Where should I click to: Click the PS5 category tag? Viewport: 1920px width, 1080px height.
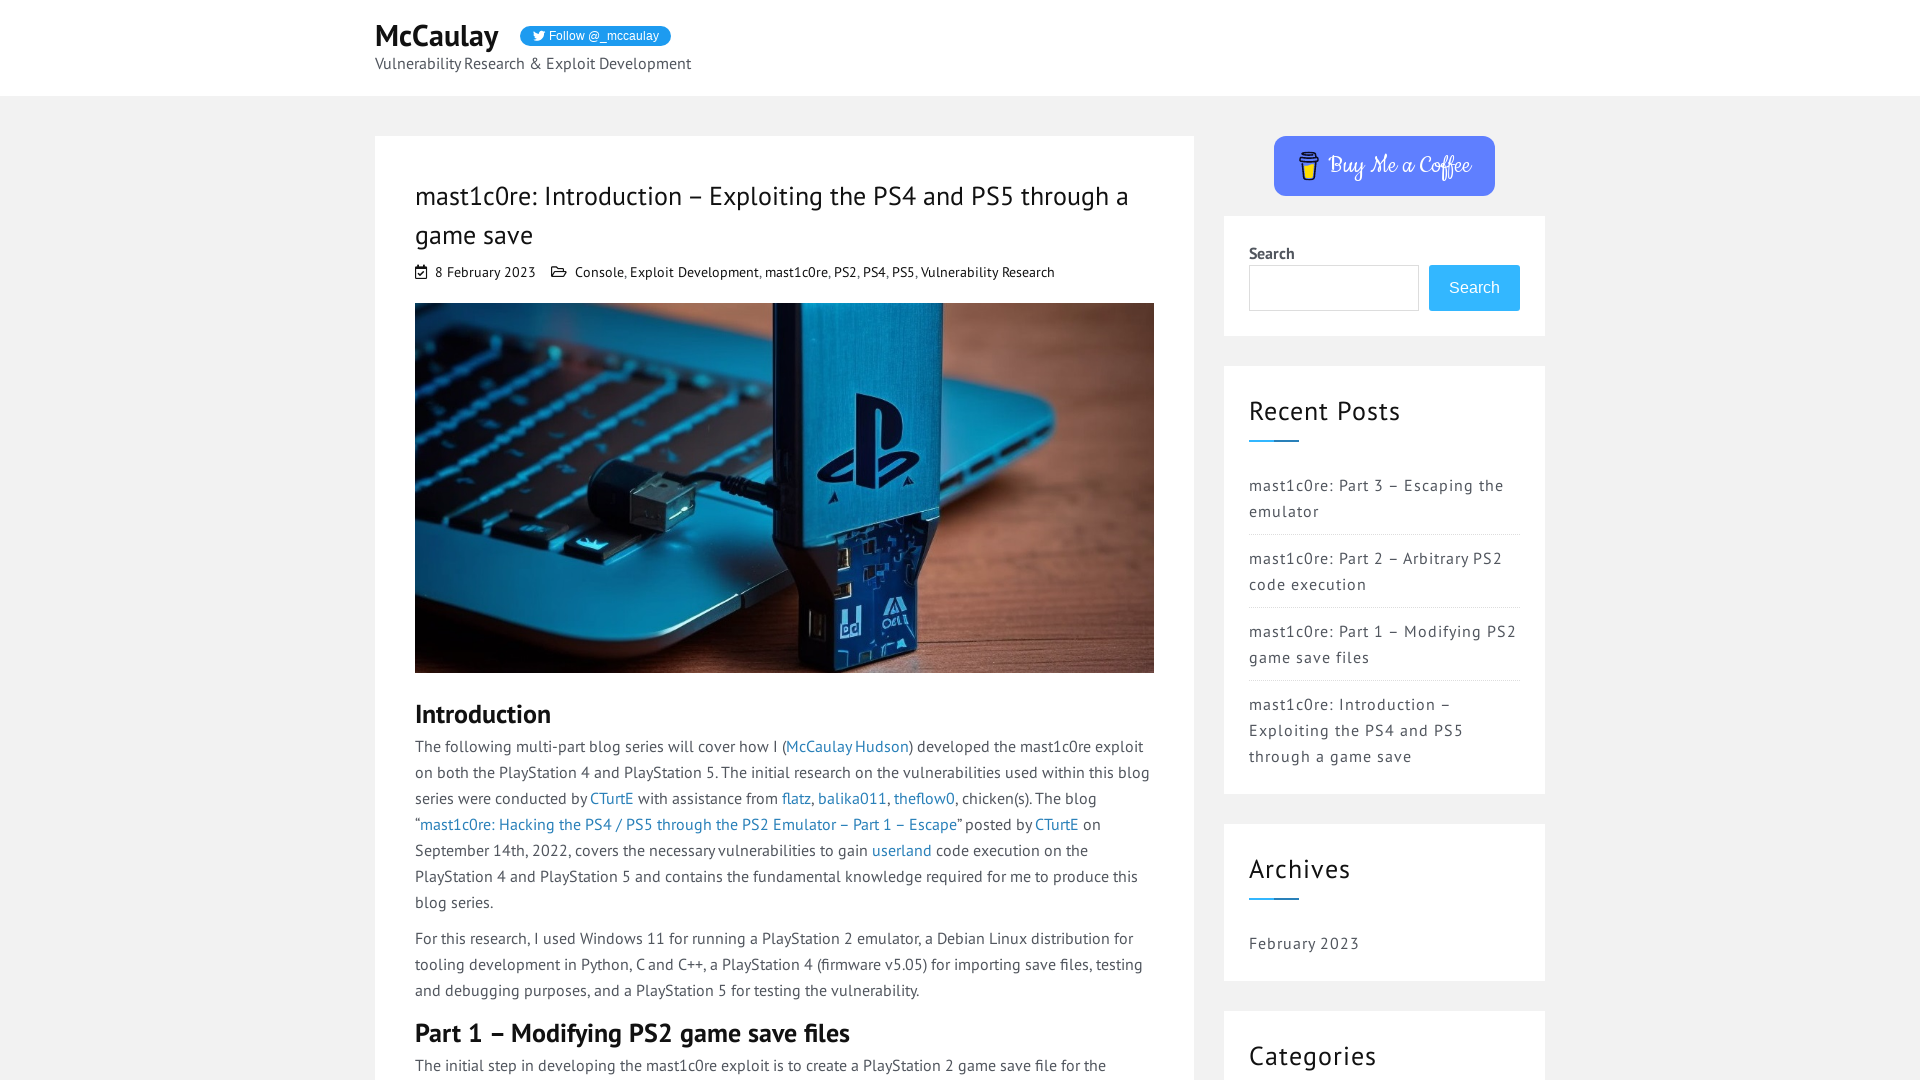(902, 270)
